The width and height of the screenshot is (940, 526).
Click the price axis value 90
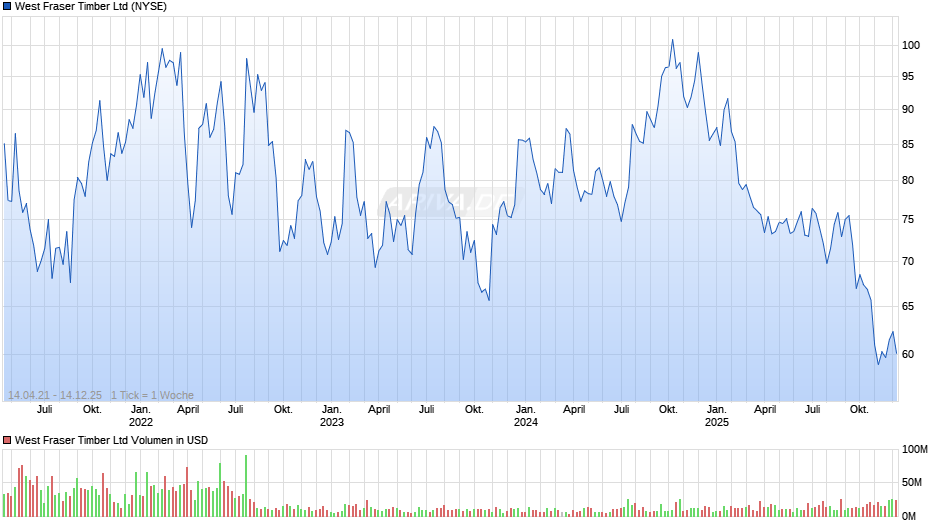pyautogui.click(x=908, y=110)
